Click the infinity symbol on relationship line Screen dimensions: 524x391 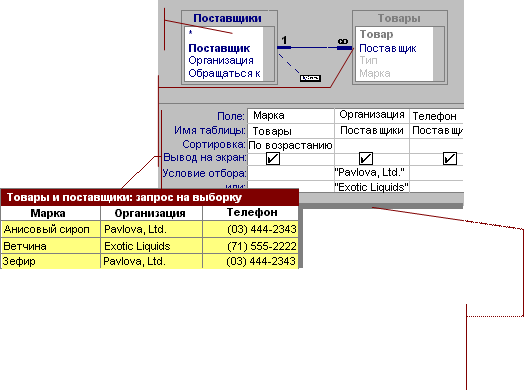(x=343, y=41)
